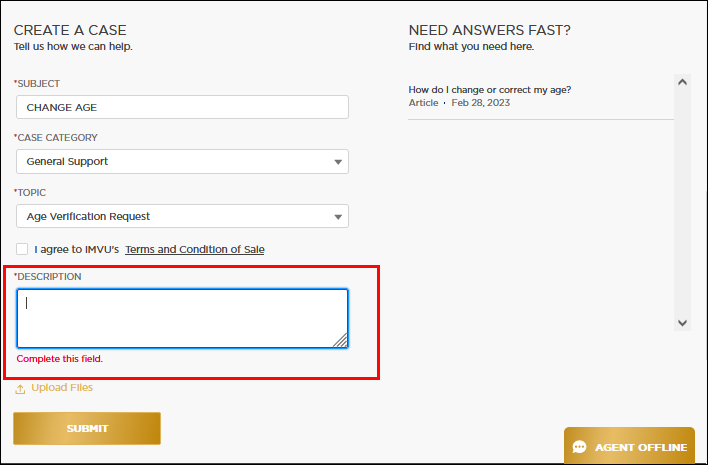Click the Topic dropdown arrow icon
708x465 pixels.
point(338,217)
